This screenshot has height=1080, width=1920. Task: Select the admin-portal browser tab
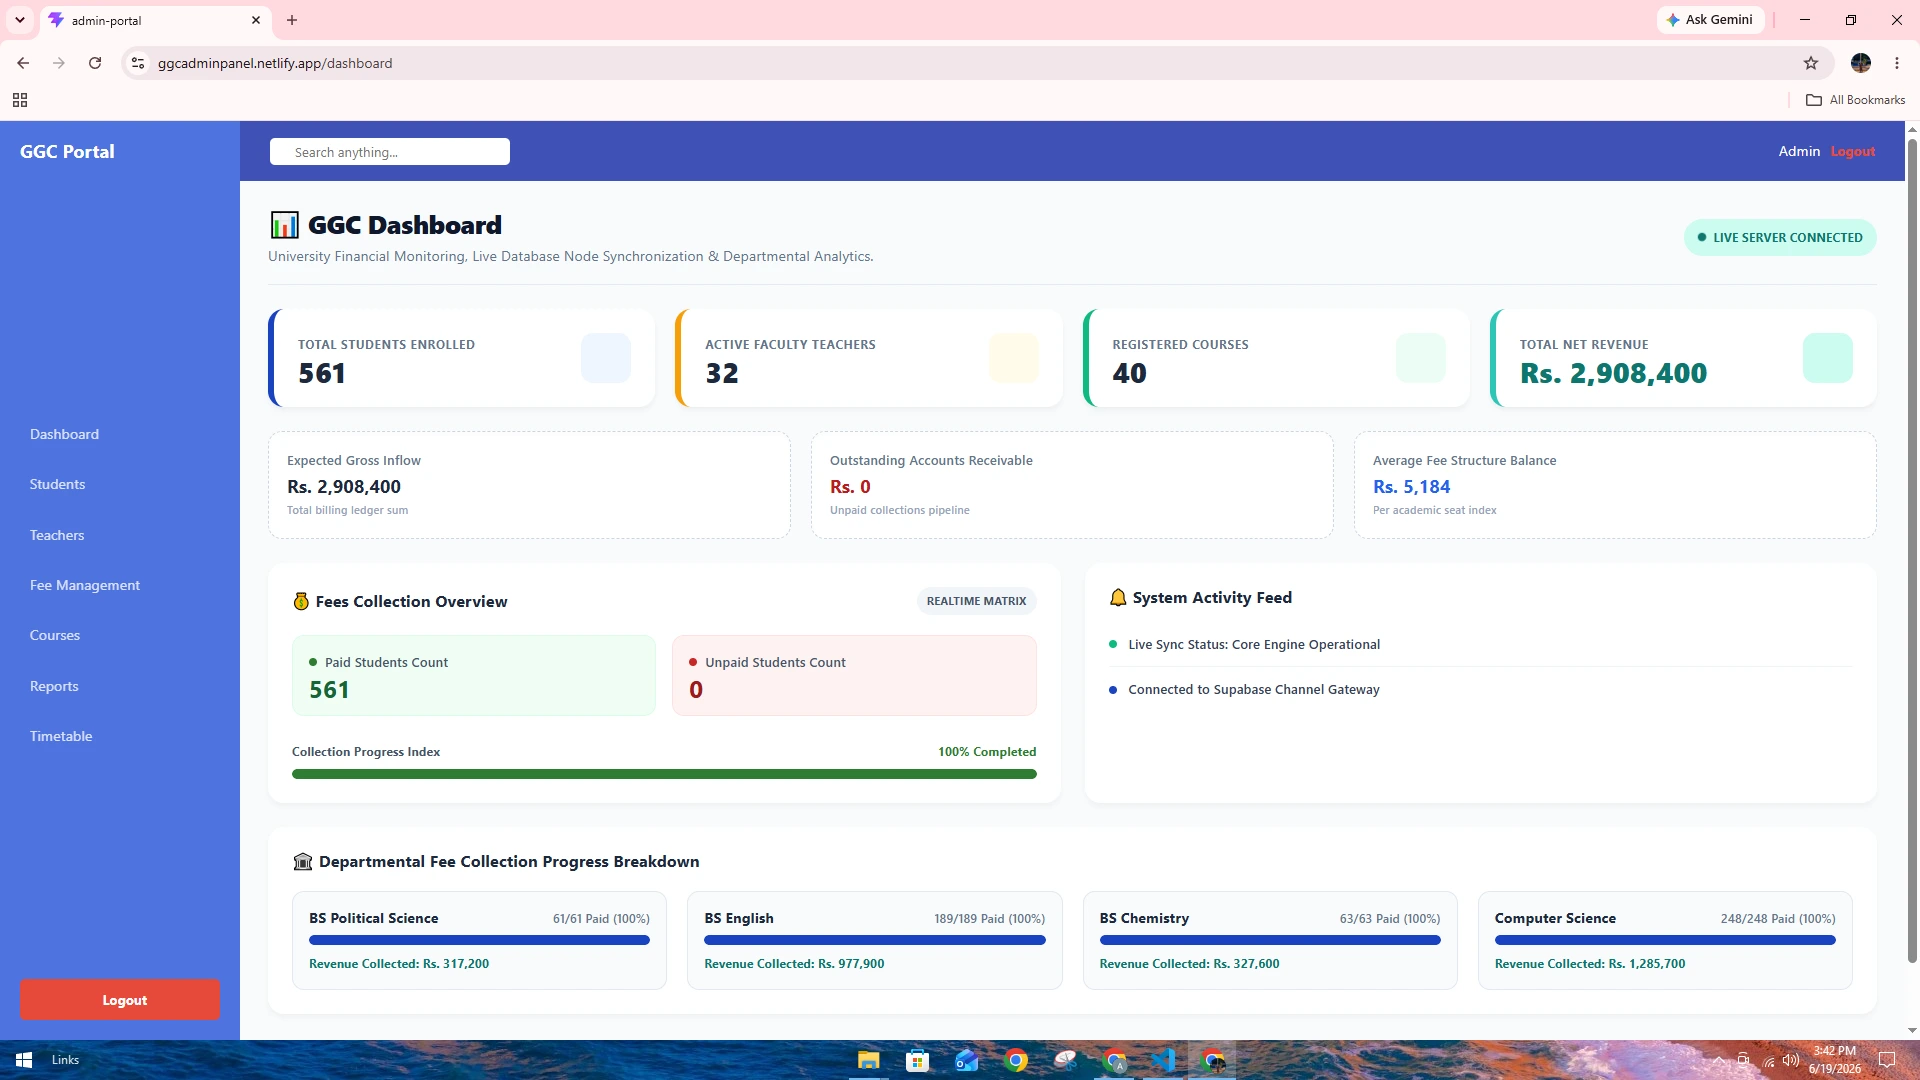click(155, 20)
